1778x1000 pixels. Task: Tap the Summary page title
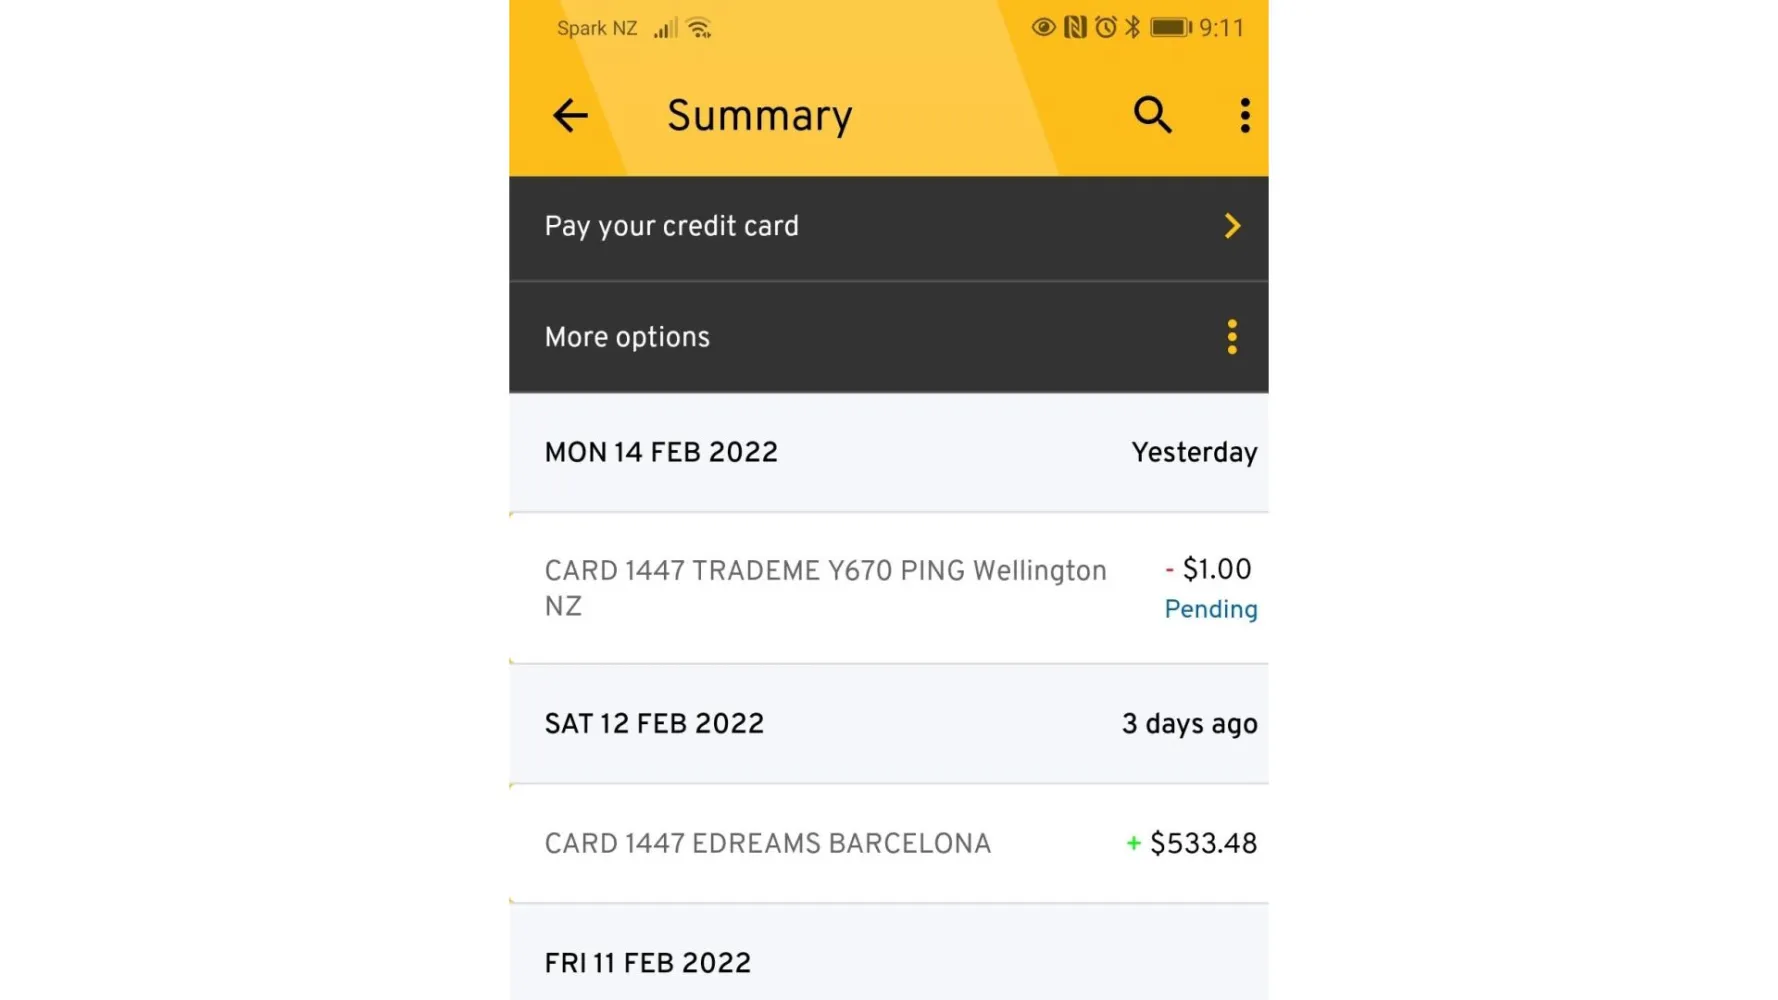(760, 115)
